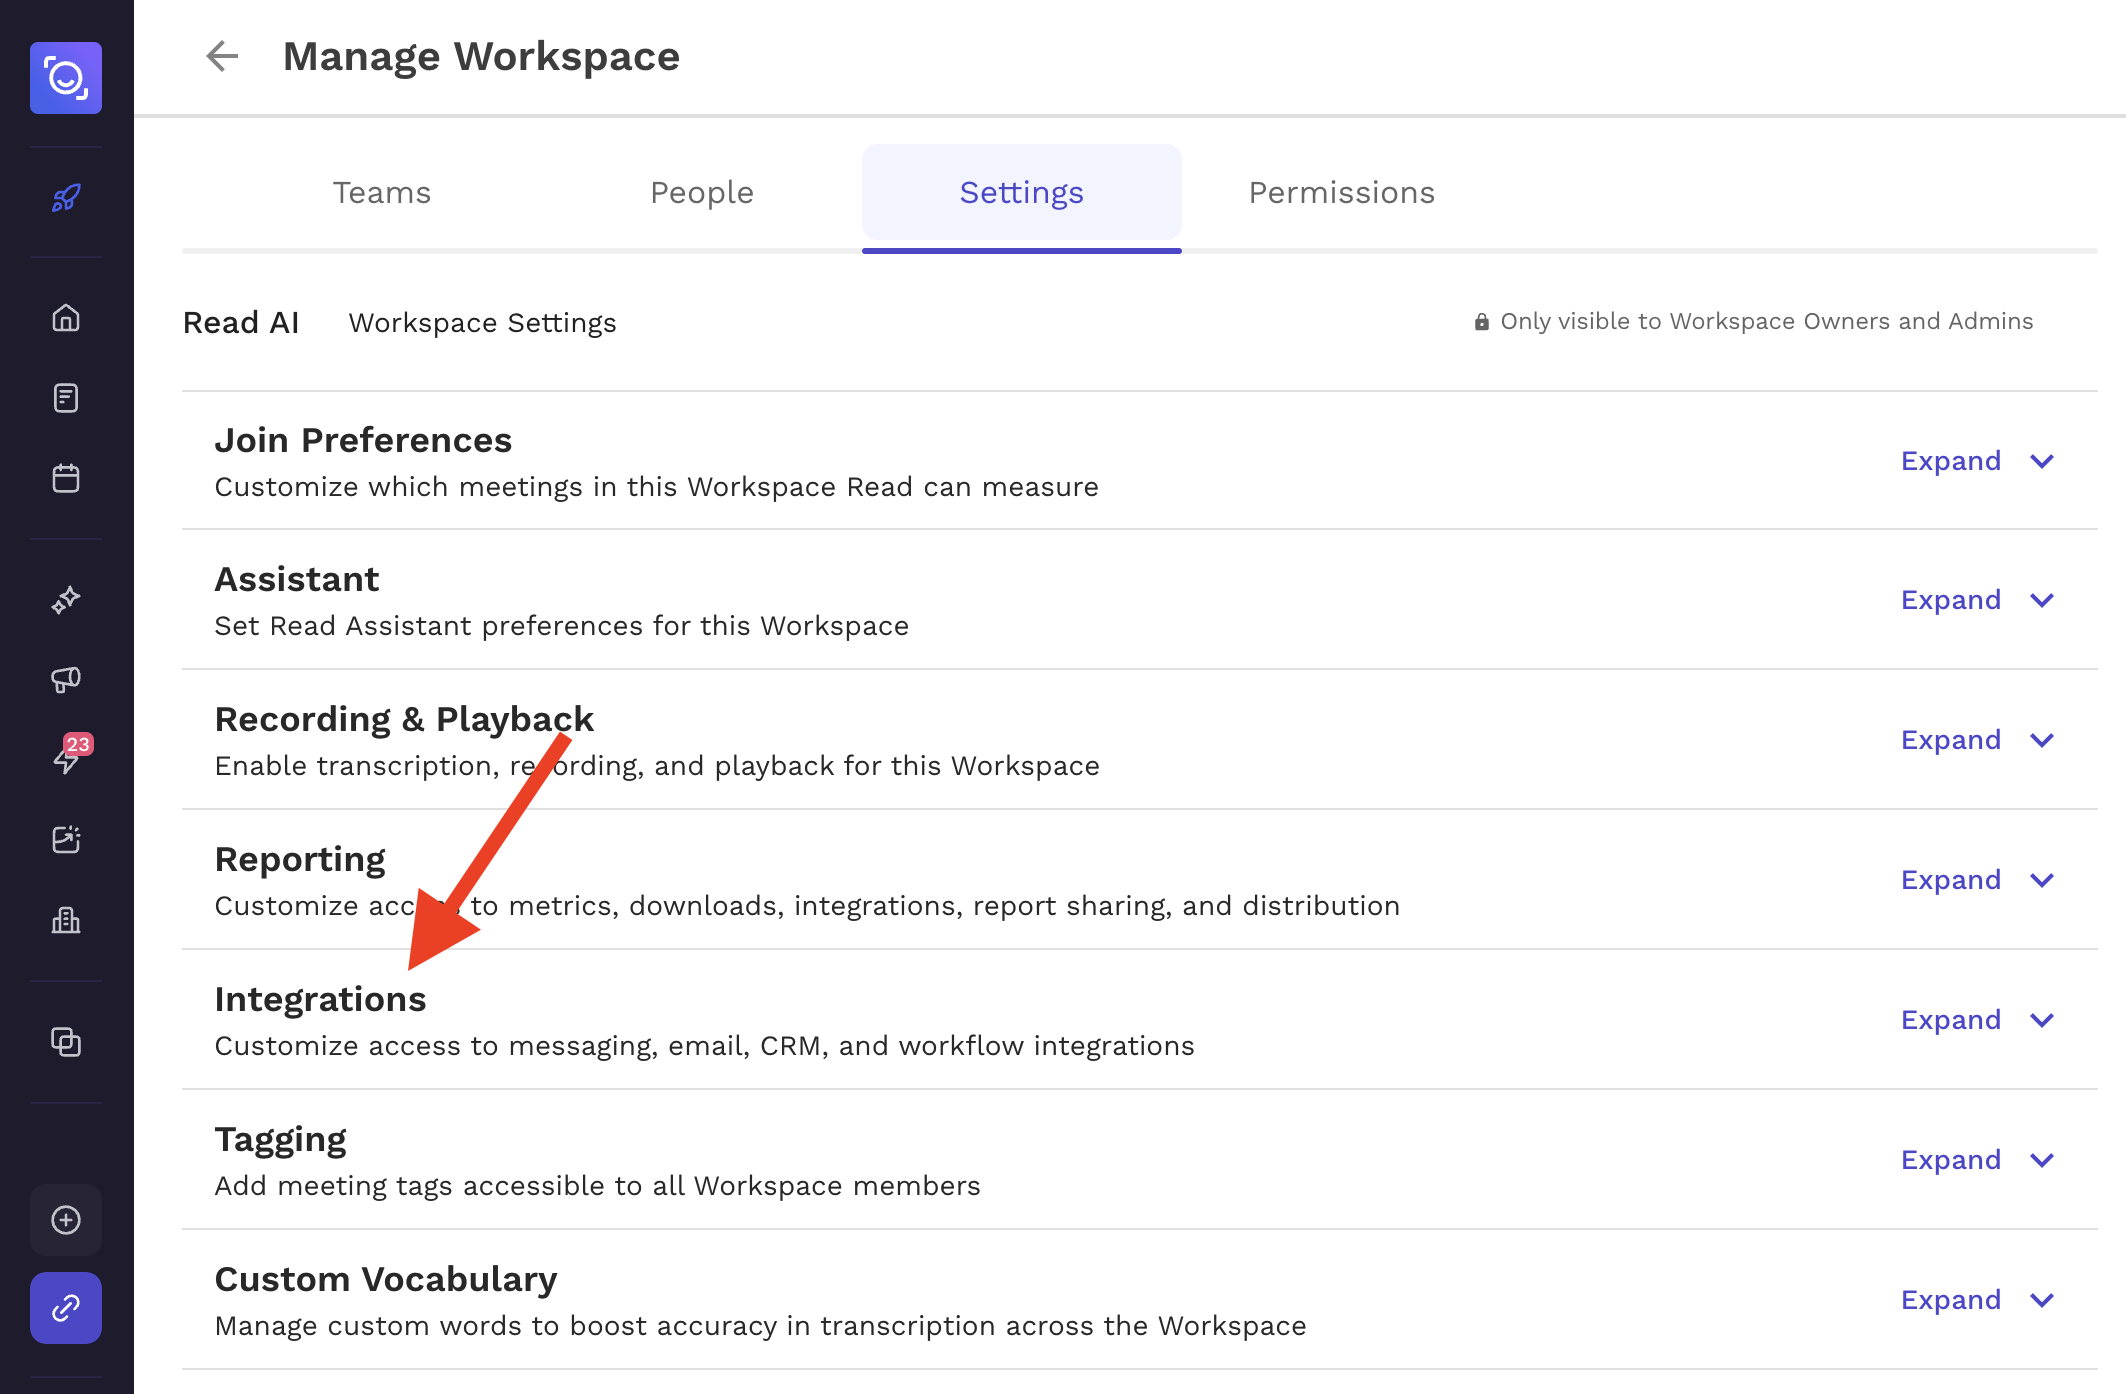Click the Reporting row chevron
This screenshot has height=1394, width=2126.
[2042, 880]
